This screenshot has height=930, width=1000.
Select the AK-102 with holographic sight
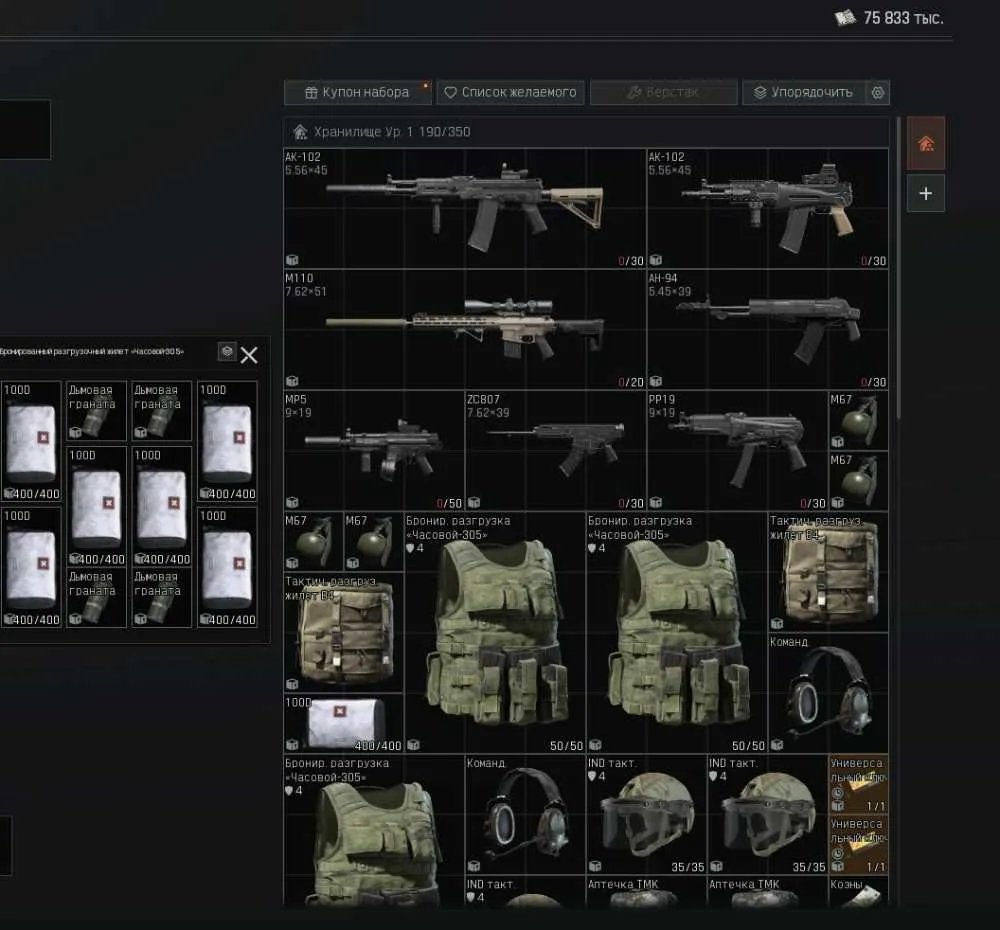point(768,209)
